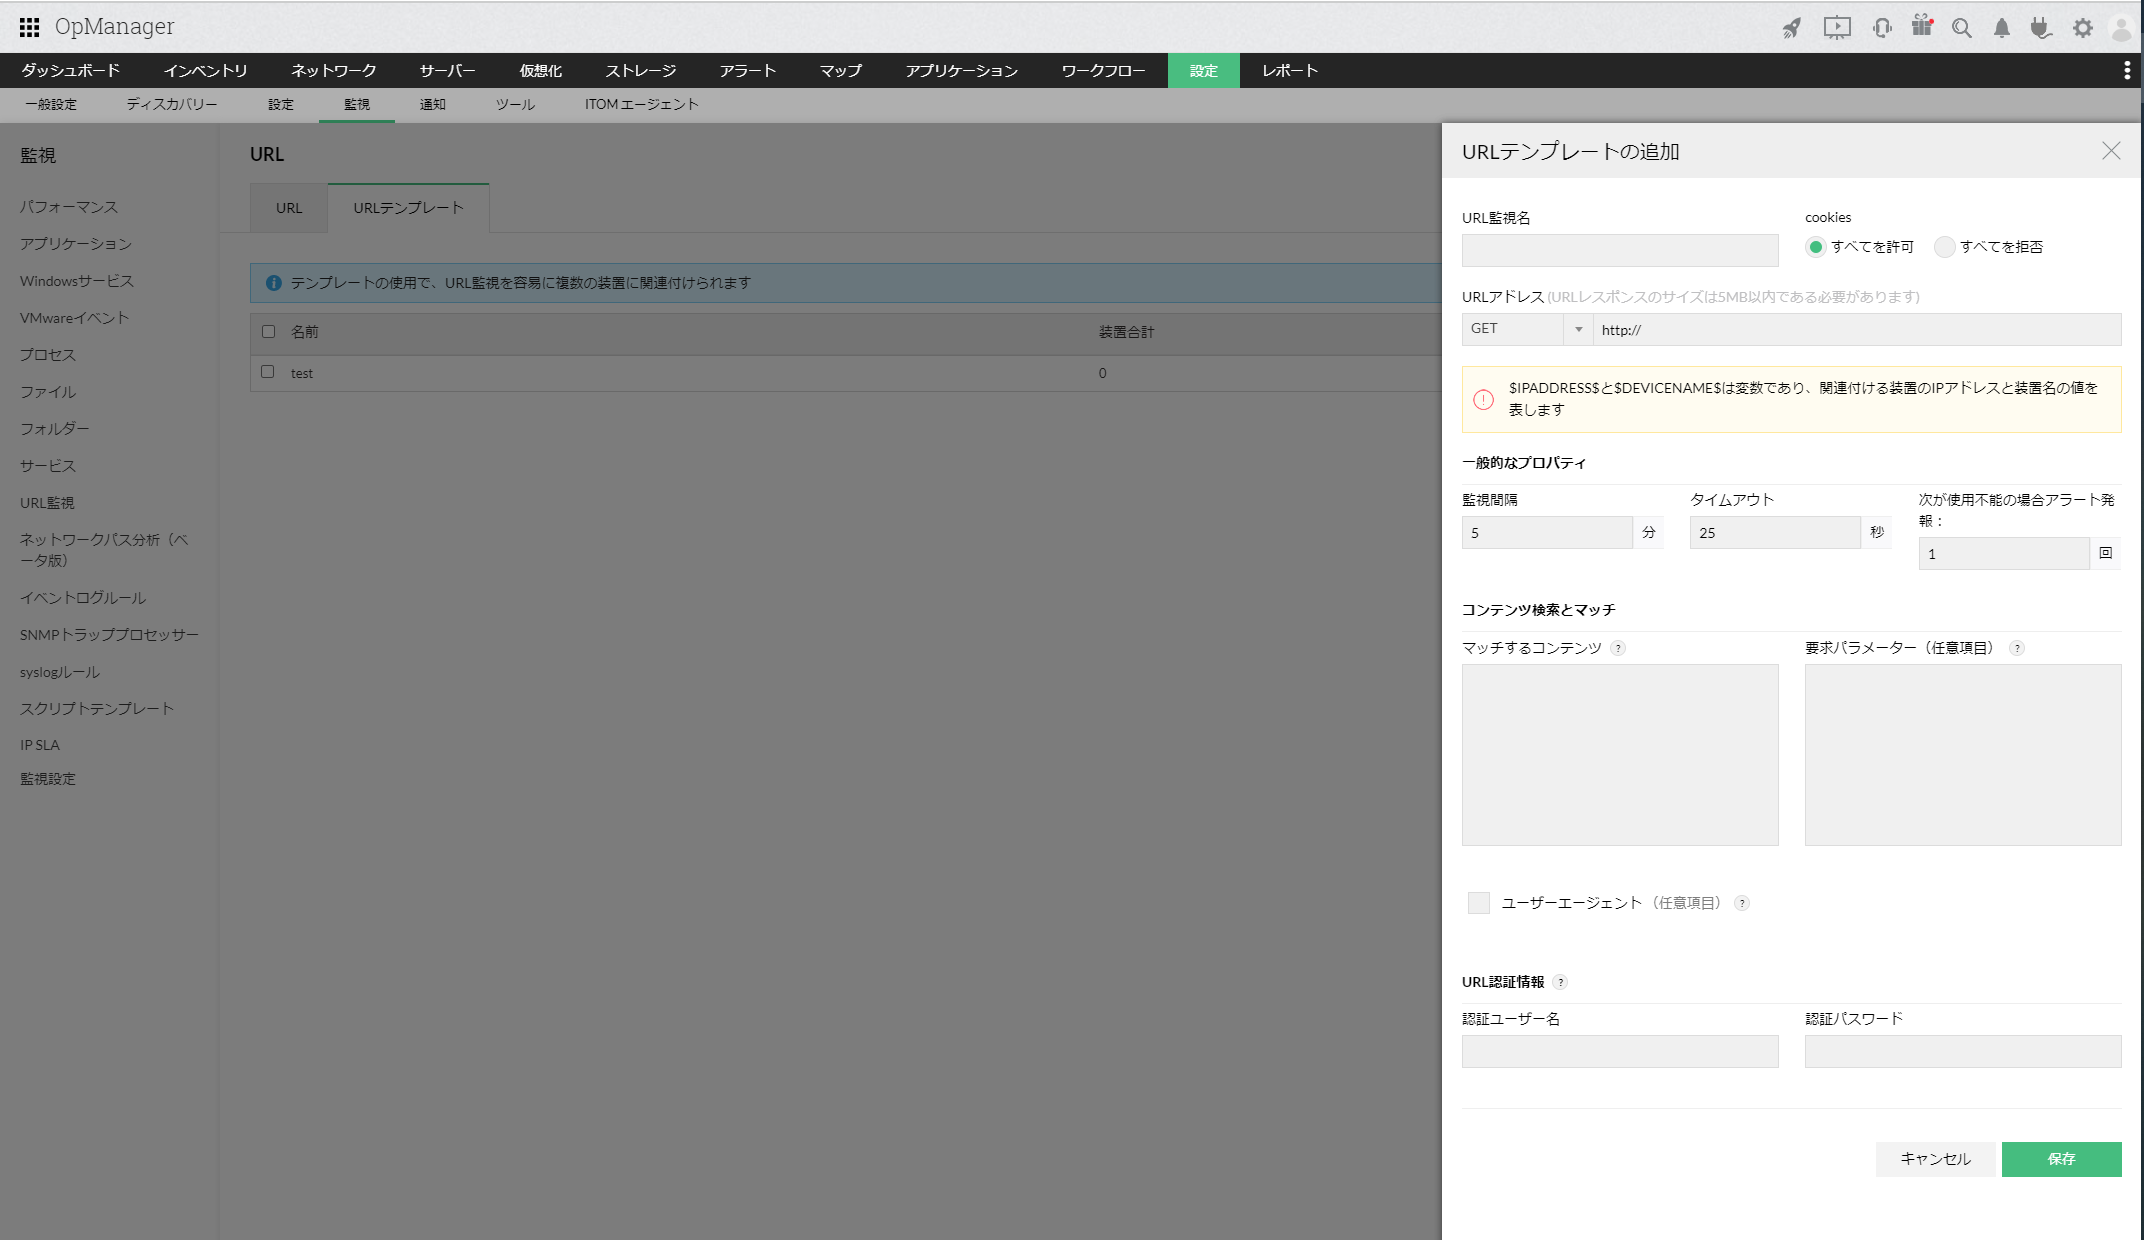Click the headset support icon
This screenshot has height=1240, width=2144.
[x=1882, y=27]
